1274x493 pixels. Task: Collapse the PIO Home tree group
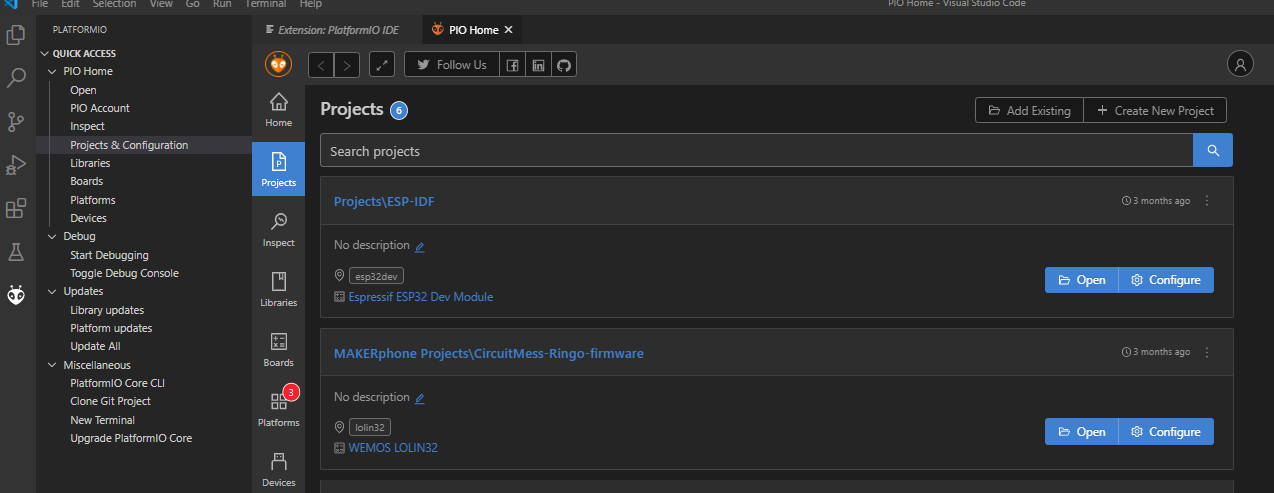(x=53, y=72)
